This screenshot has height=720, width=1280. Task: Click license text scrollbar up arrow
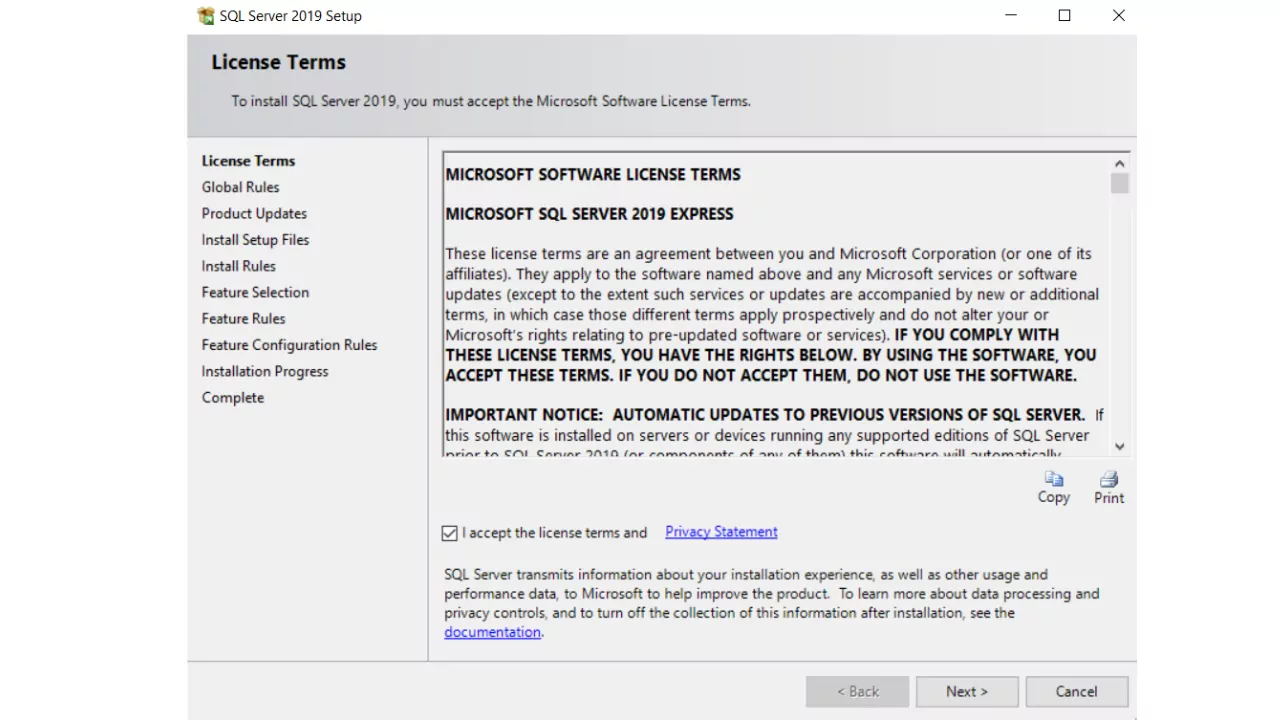pos(1120,163)
